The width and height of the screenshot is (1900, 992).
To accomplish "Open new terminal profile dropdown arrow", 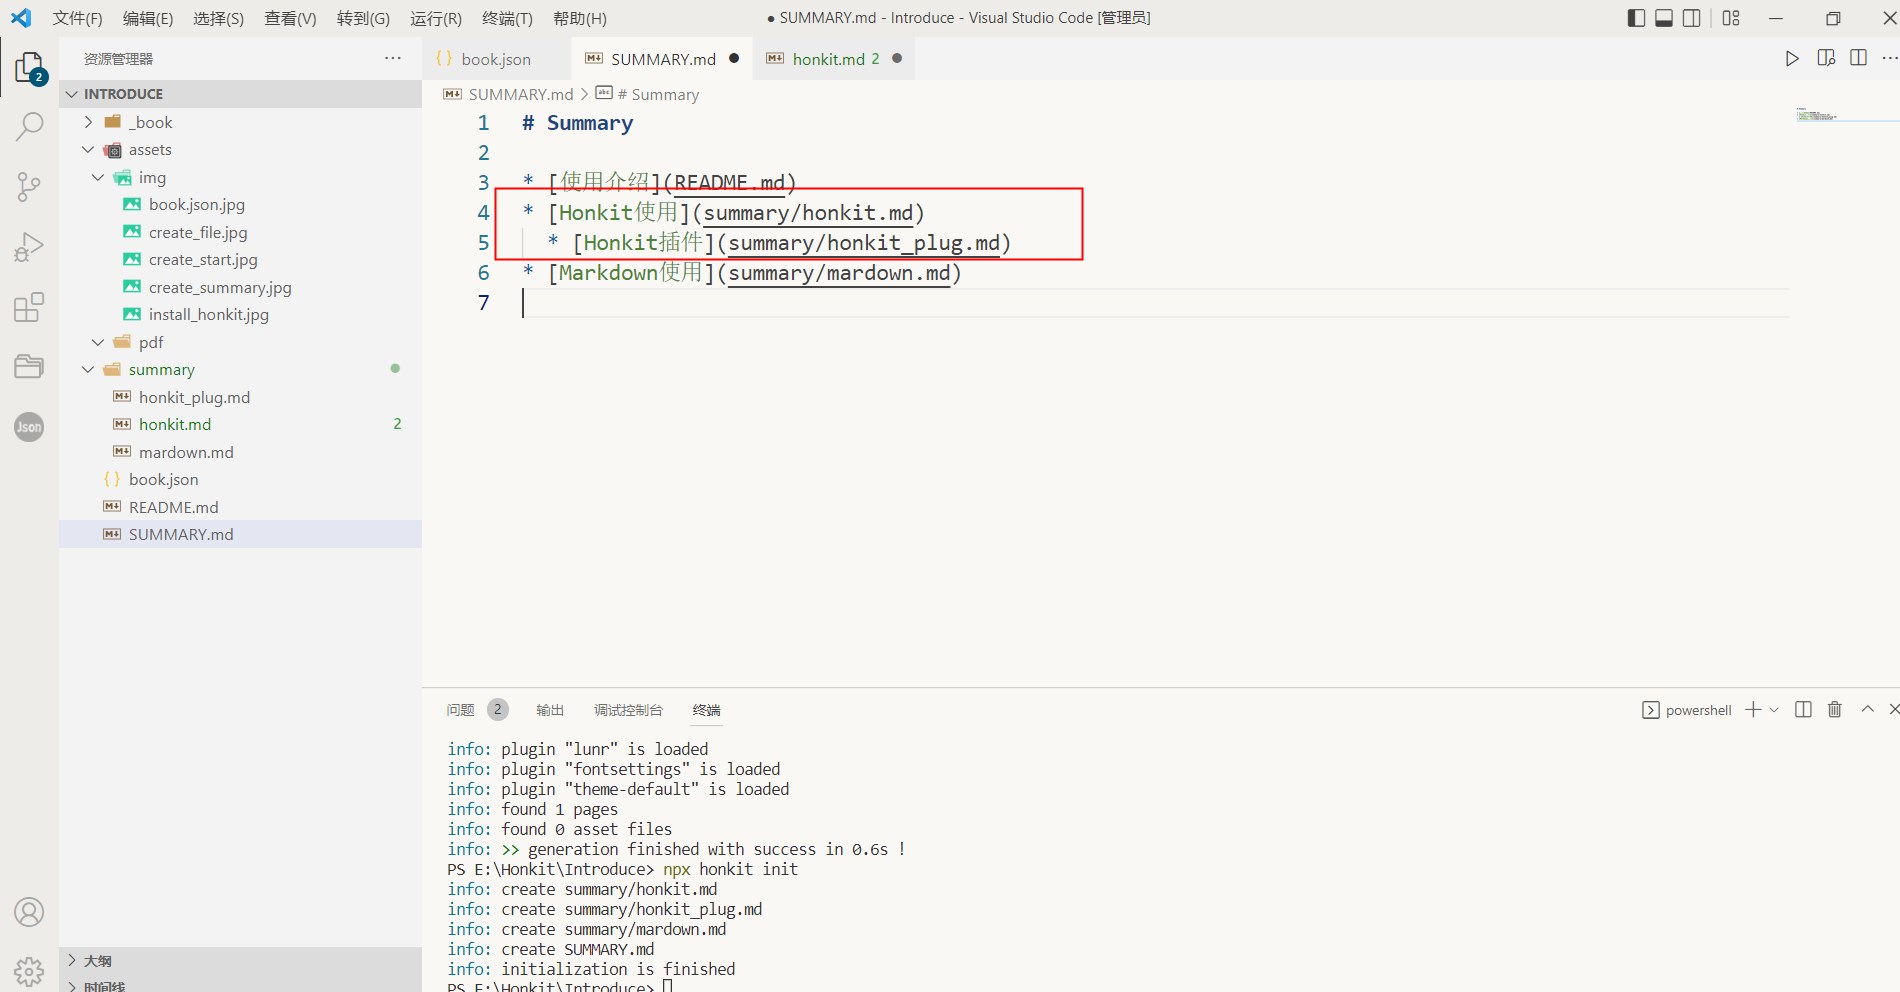I will pyautogui.click(x=1774, y=710).
